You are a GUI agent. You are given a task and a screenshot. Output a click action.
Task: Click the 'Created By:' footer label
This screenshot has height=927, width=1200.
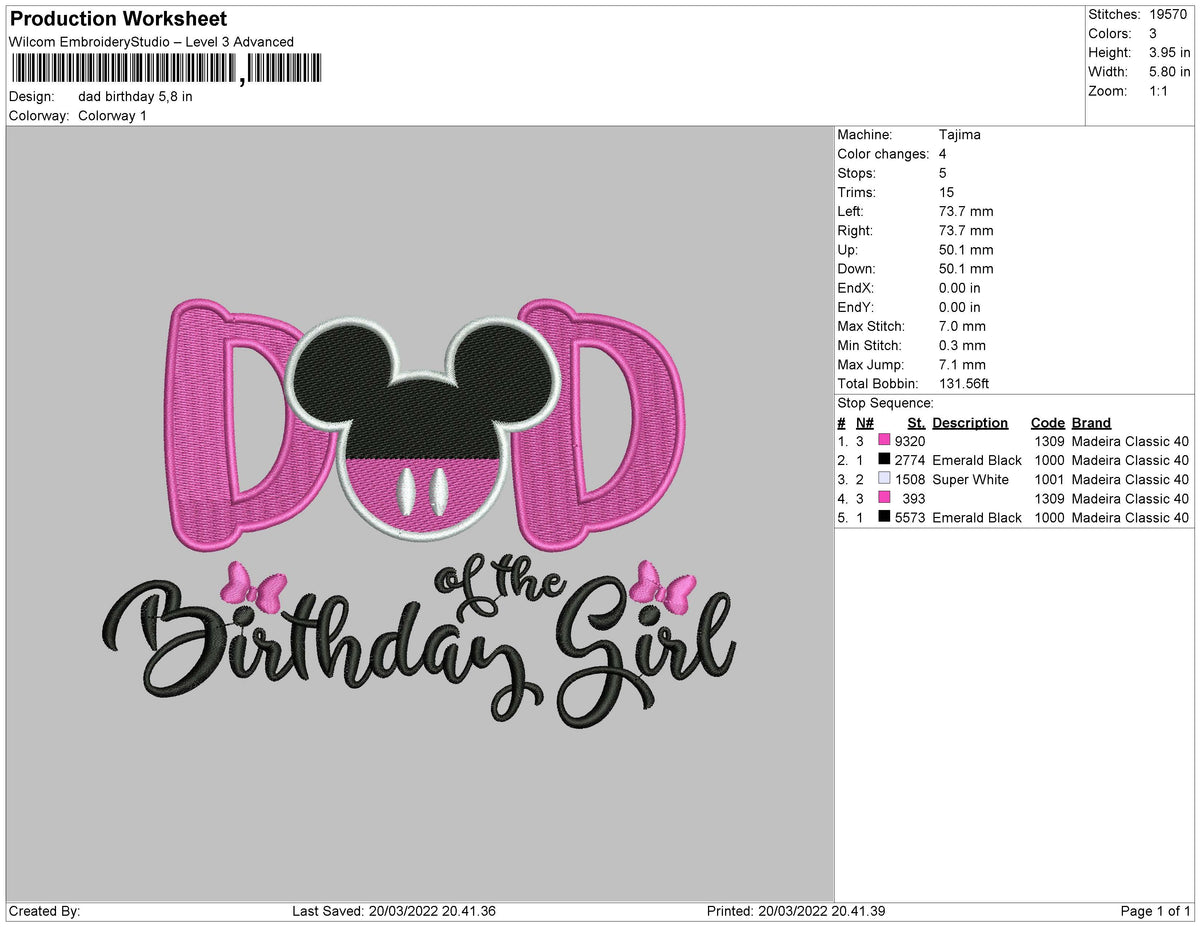tap(44, 911)
